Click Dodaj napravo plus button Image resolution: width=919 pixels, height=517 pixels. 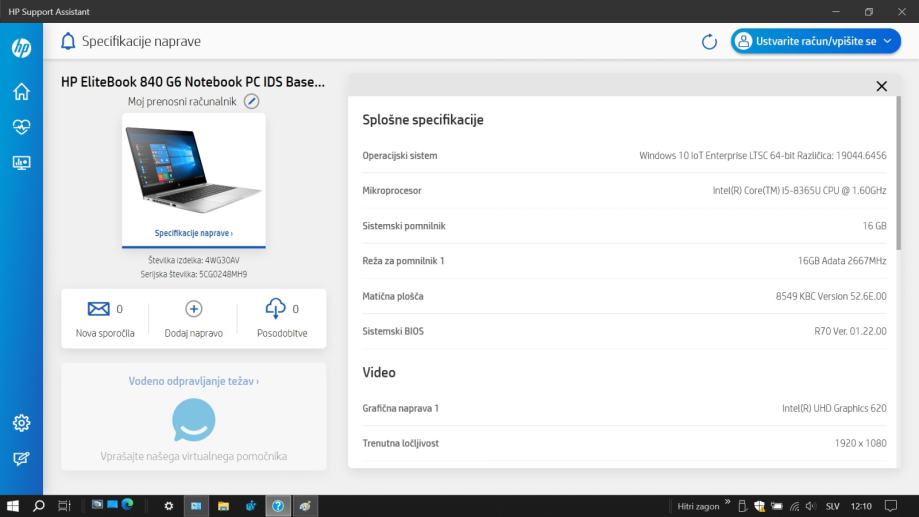tap(194, 310)
